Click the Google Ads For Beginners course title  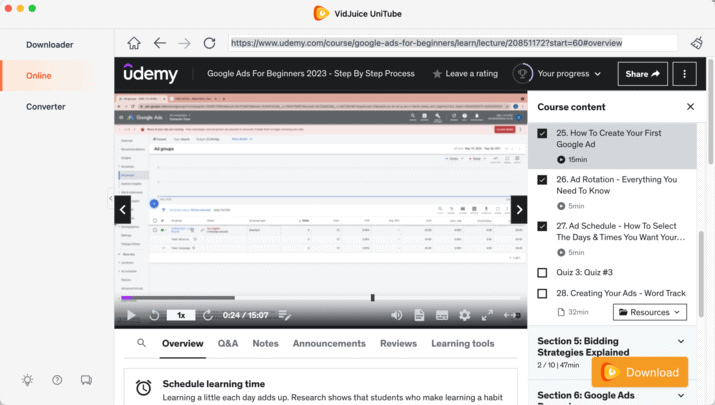click(311, 74)
